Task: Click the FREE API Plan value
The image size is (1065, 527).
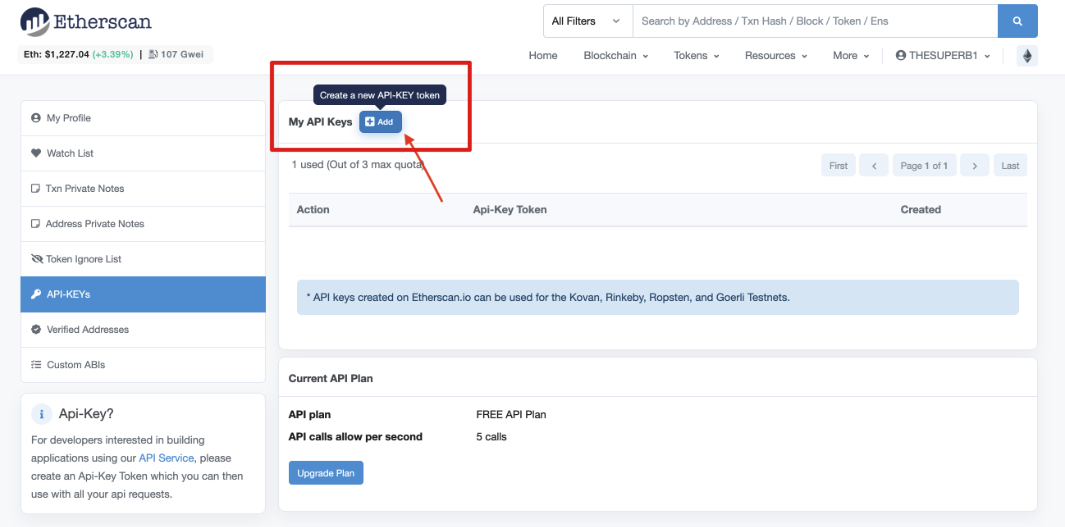Action: point(511,414)
